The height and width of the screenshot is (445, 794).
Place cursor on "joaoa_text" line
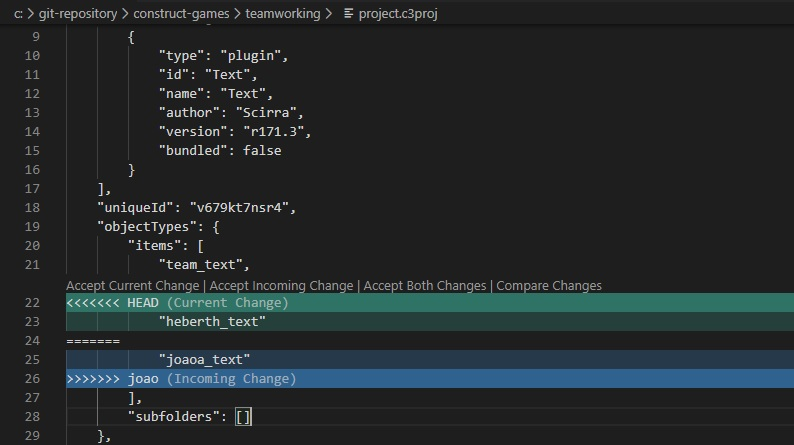tap(430, 359)
